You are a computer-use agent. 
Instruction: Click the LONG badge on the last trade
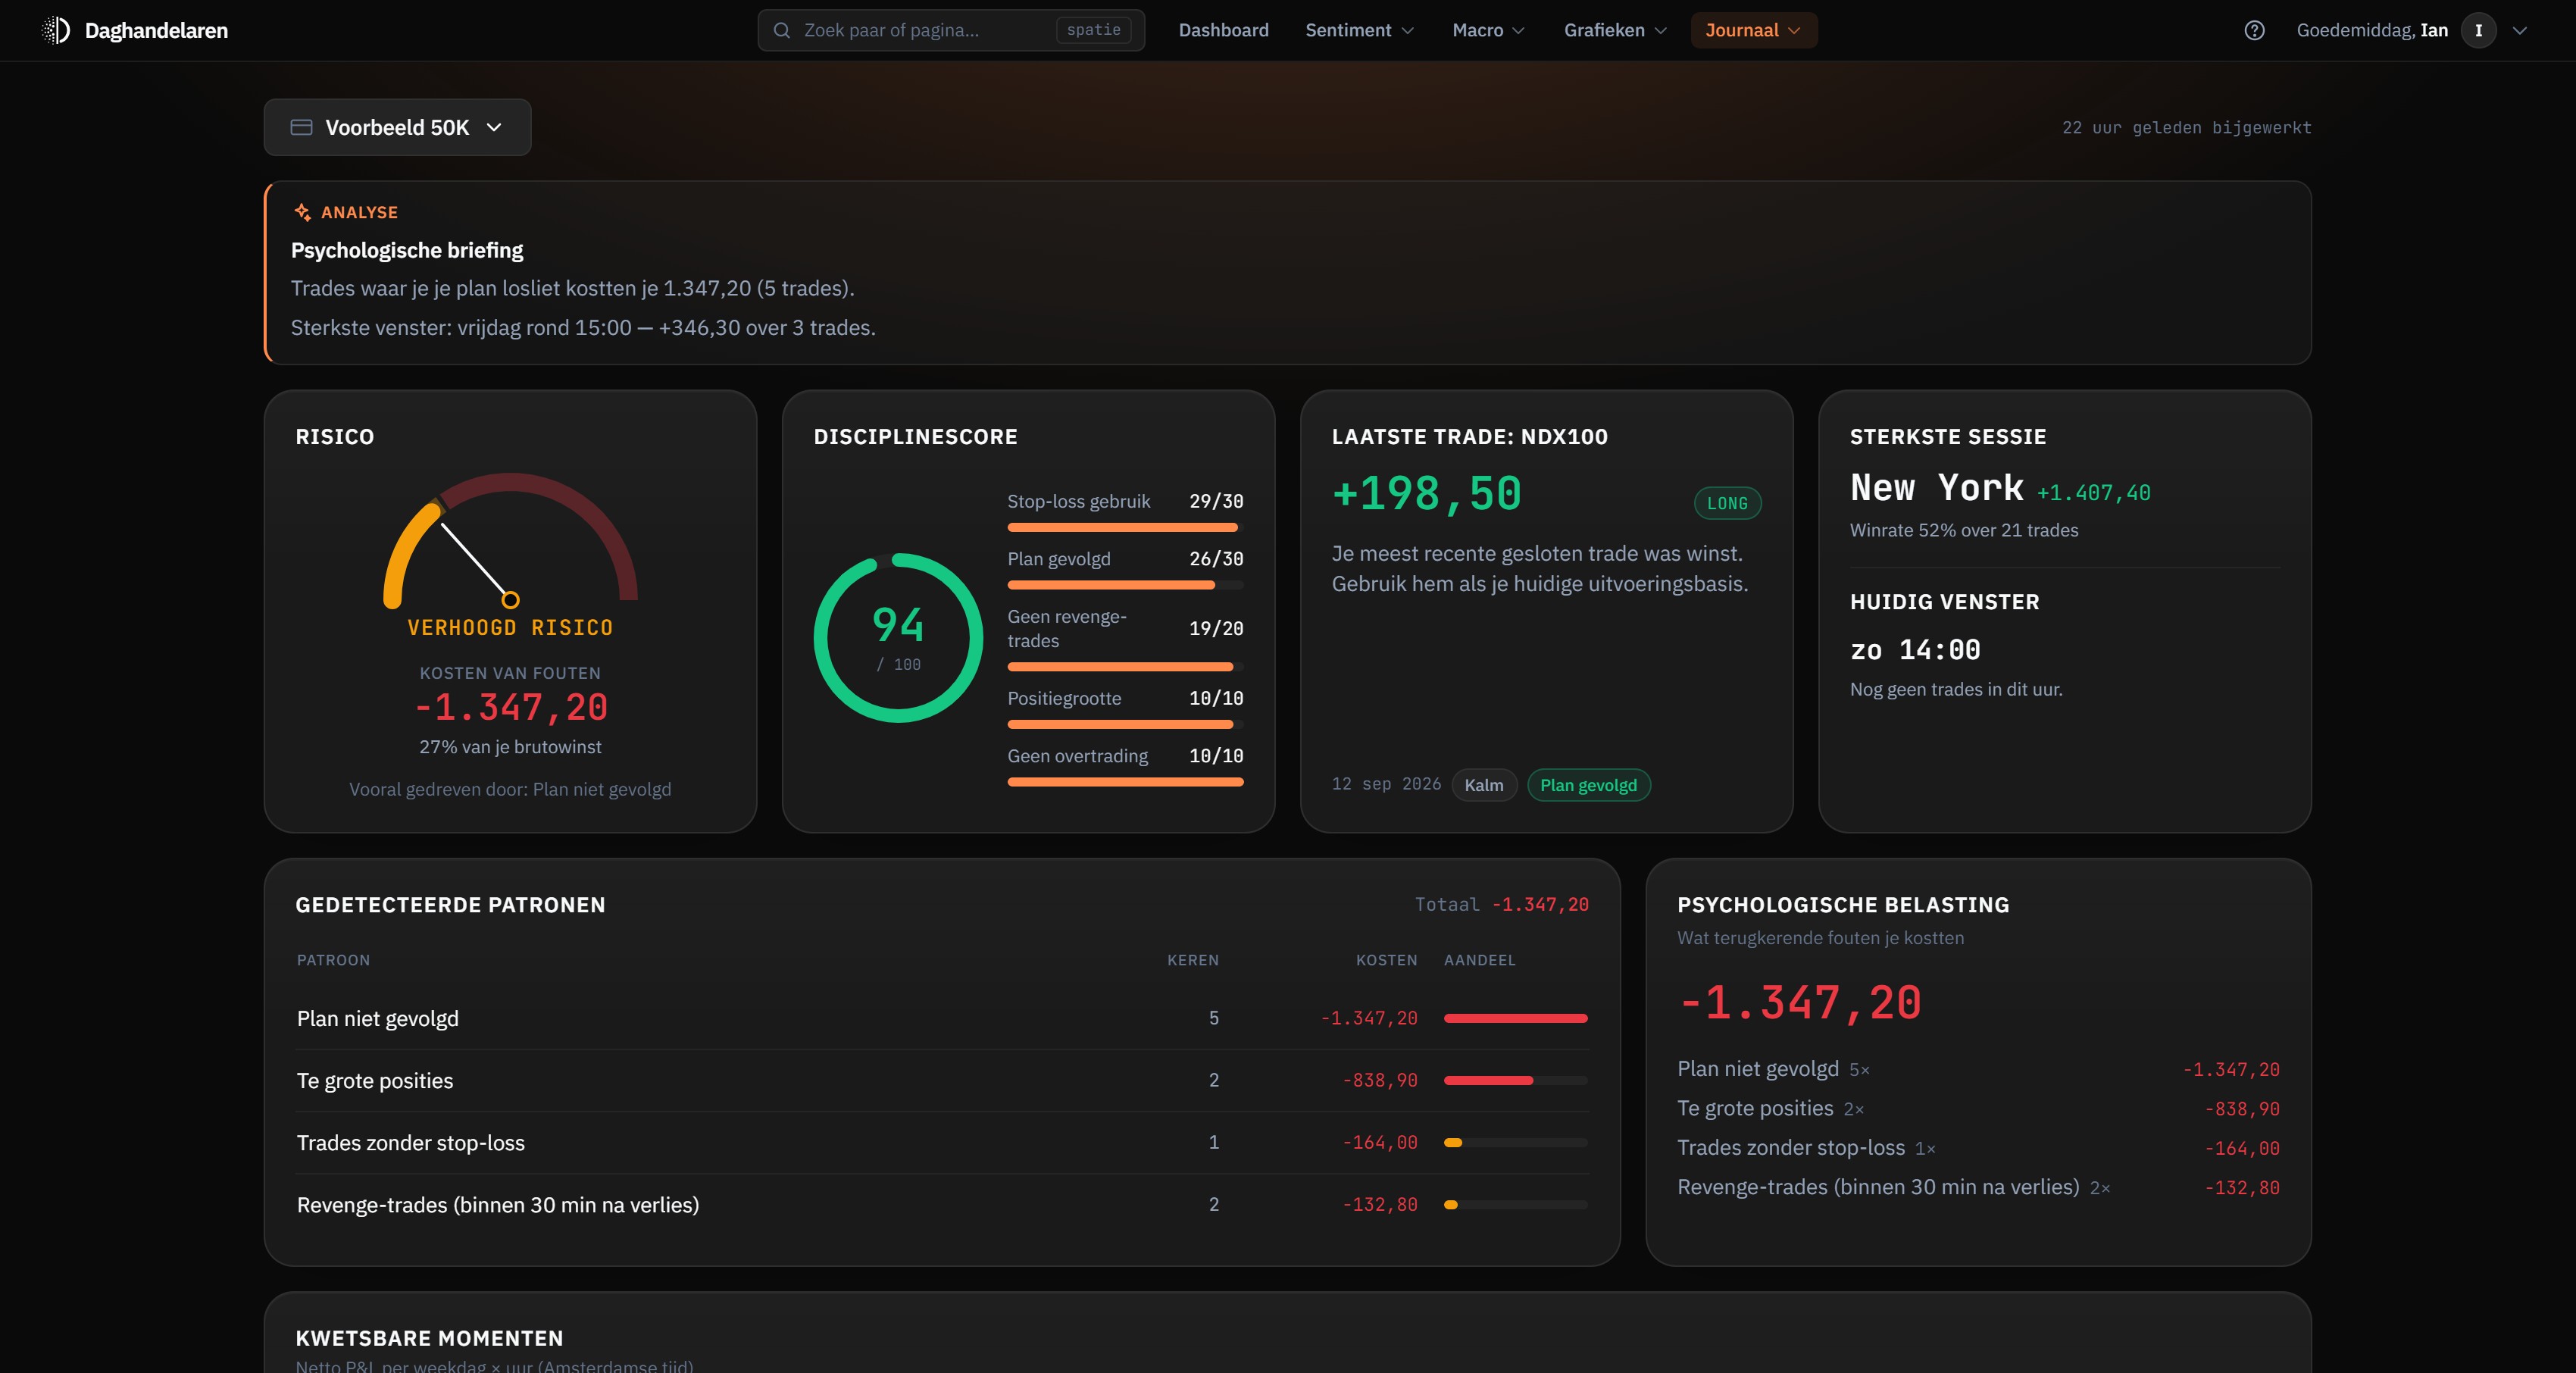(1727, 503)
